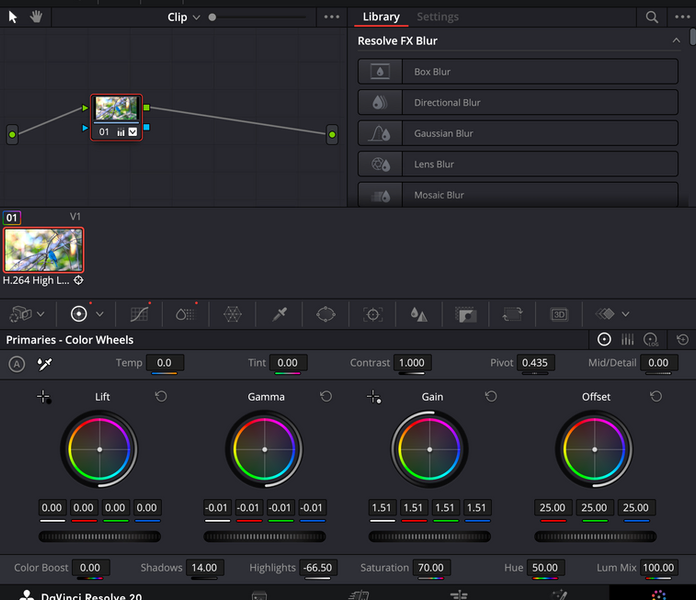The image size is (696, 600).
Task: Click the Temp value field
Action: click(165, 363)
